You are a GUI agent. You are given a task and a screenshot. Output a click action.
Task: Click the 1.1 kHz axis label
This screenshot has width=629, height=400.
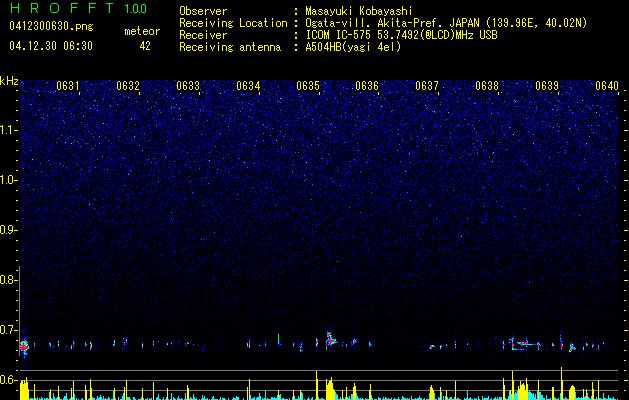click(9, 130)
